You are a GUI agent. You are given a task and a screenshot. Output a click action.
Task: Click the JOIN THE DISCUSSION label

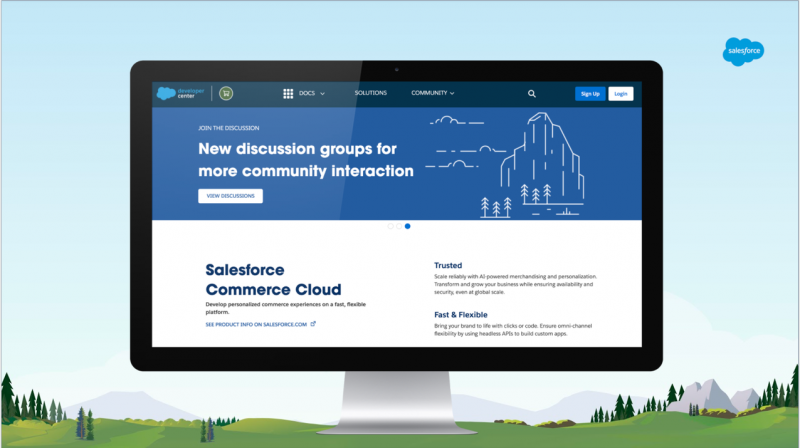229,128
